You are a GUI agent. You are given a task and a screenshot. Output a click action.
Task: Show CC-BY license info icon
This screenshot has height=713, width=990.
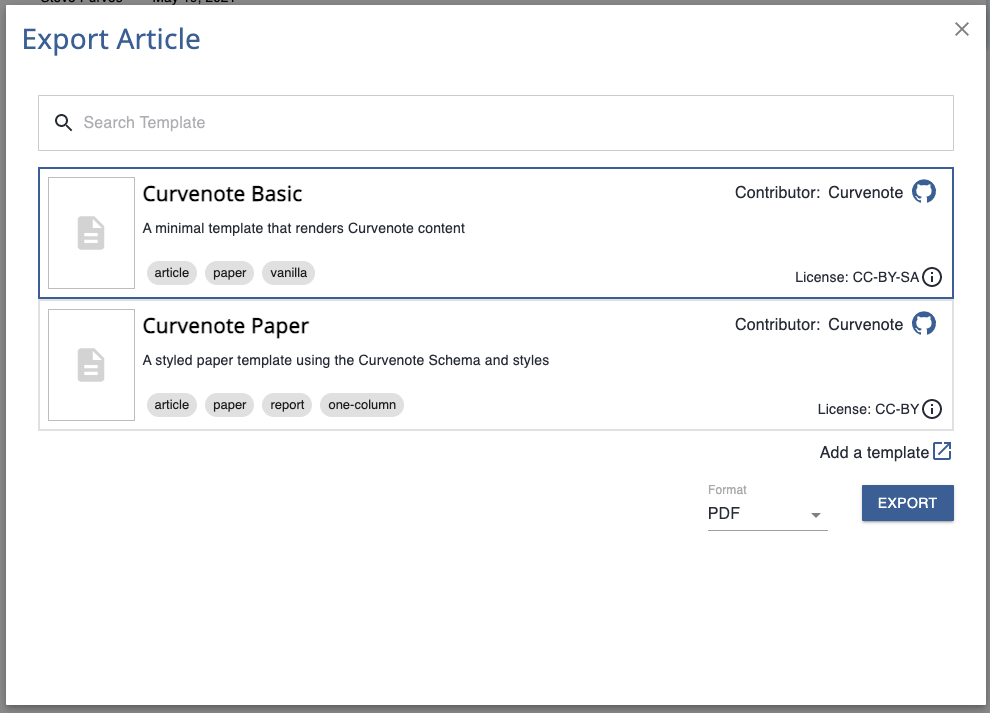click(x=931, y=409)
